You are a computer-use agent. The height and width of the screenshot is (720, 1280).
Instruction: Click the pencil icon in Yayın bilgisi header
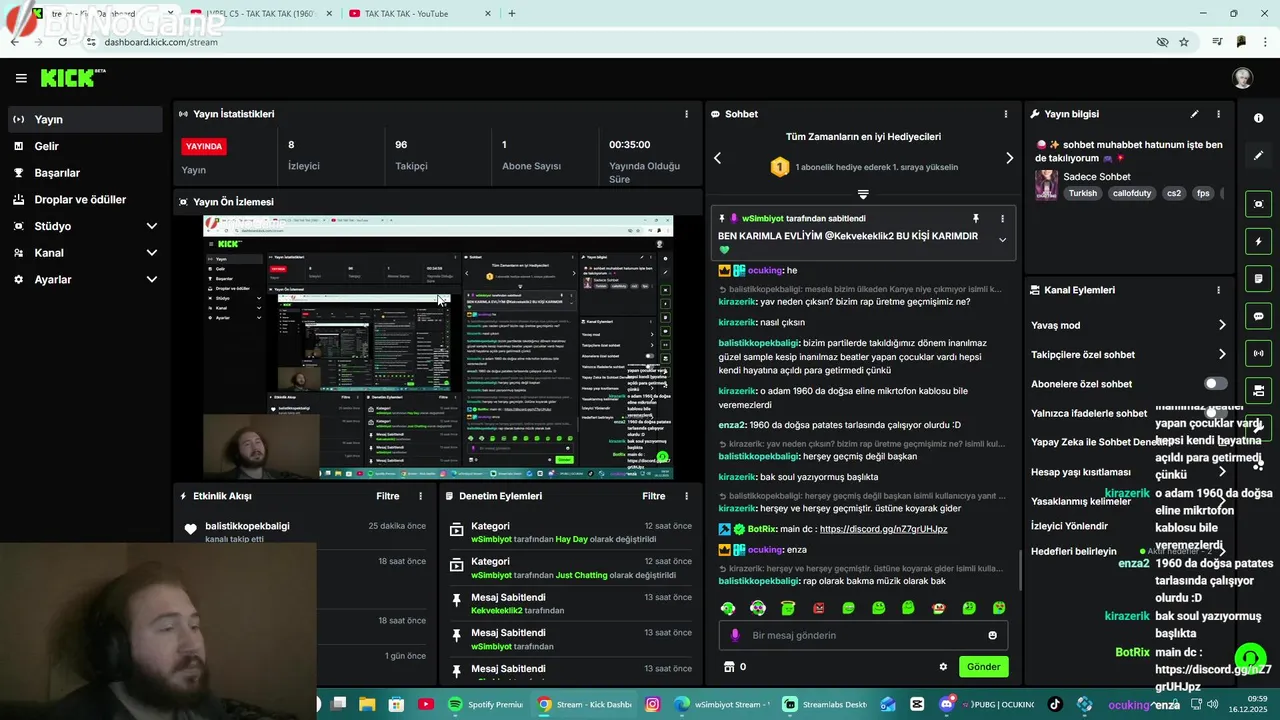coord(1194,114)
